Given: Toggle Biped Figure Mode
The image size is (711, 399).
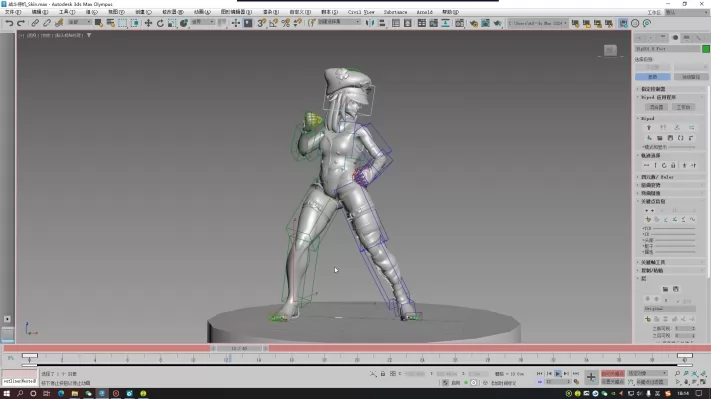Looking at the screenshot, I should click(649, 128).
